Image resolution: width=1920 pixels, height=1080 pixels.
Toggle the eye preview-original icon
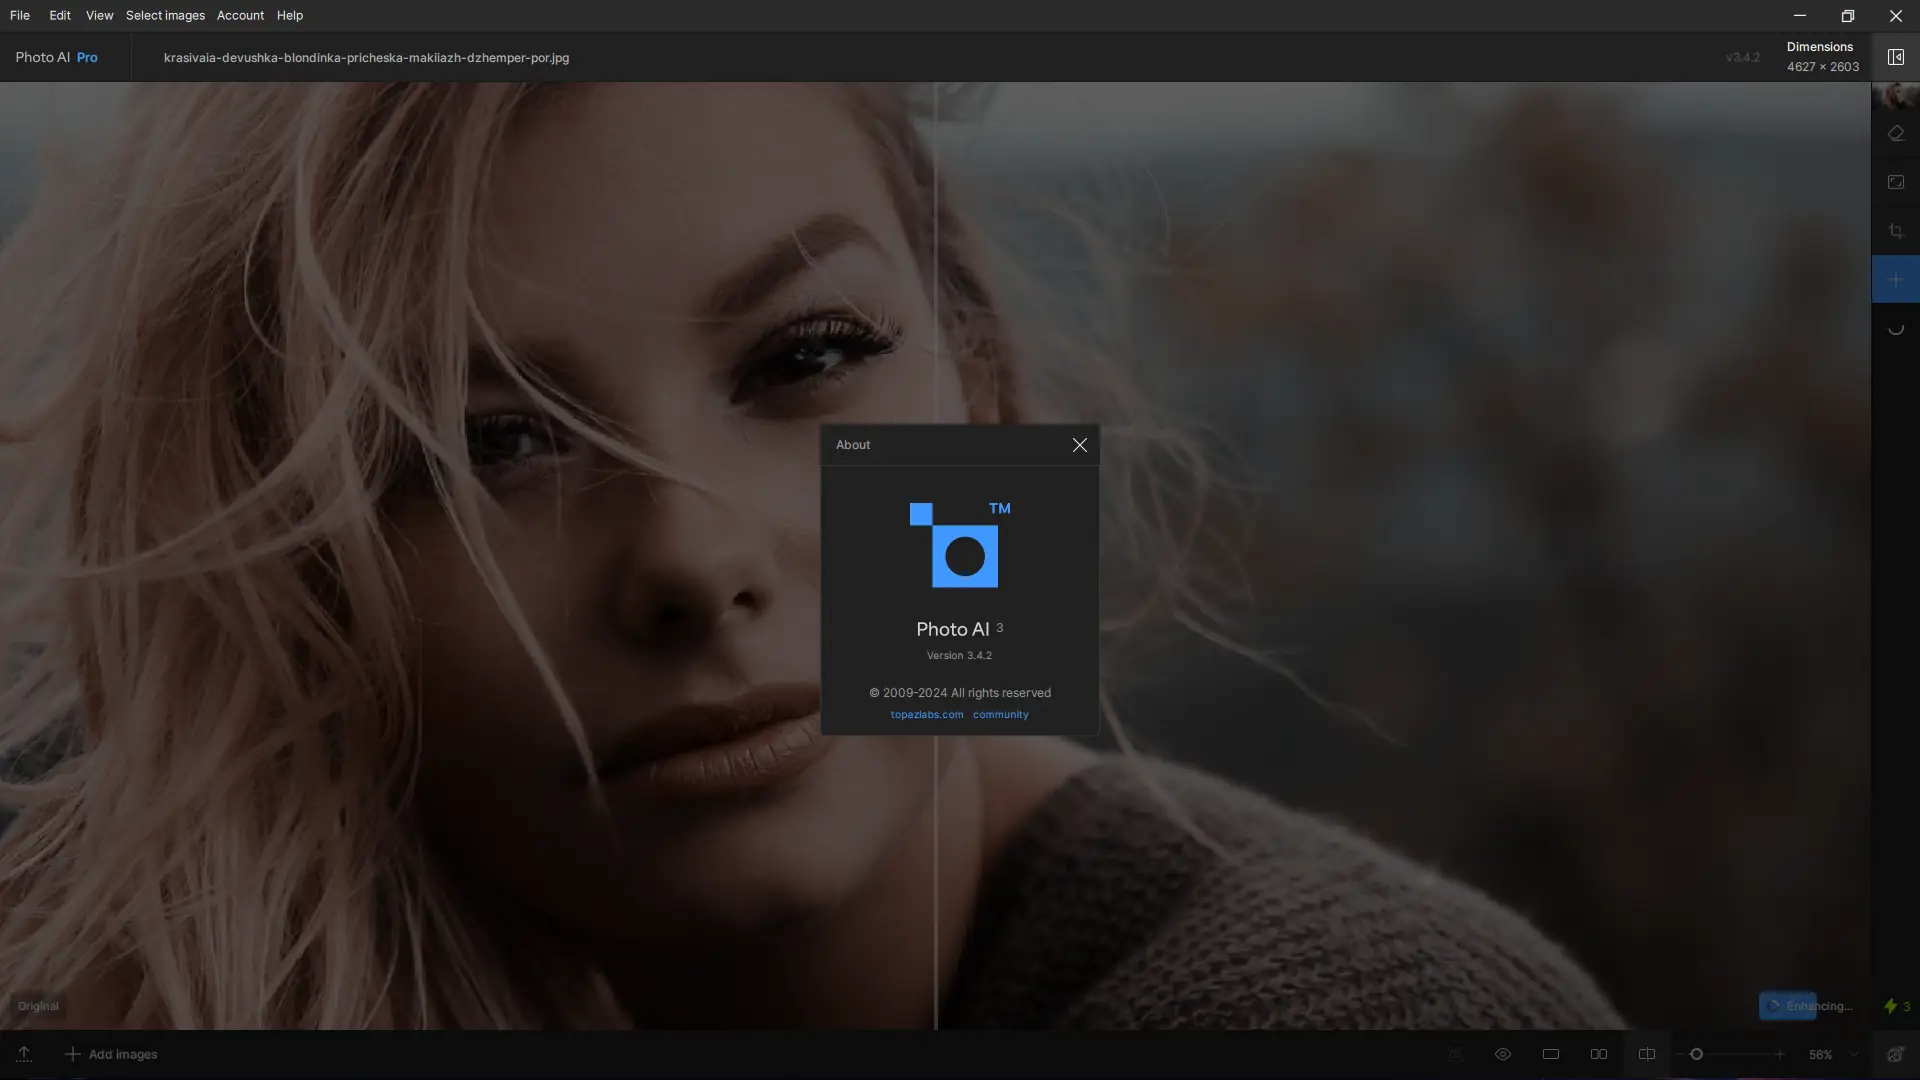(x=1502, y=1054)
